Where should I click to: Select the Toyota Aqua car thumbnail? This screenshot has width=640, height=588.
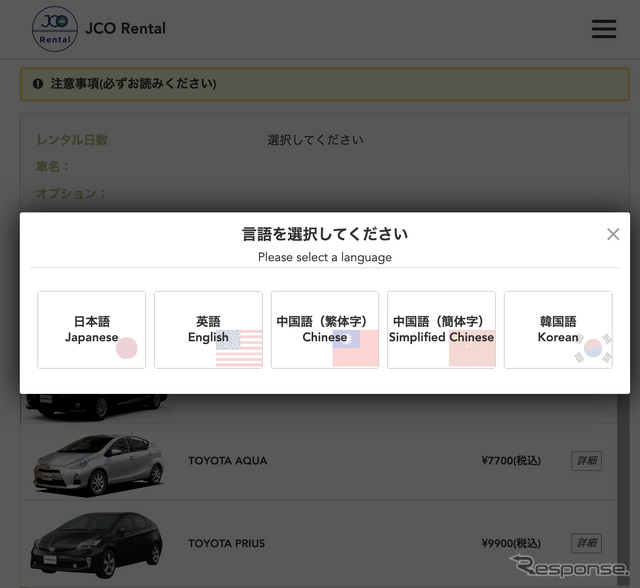pos(98,464)
